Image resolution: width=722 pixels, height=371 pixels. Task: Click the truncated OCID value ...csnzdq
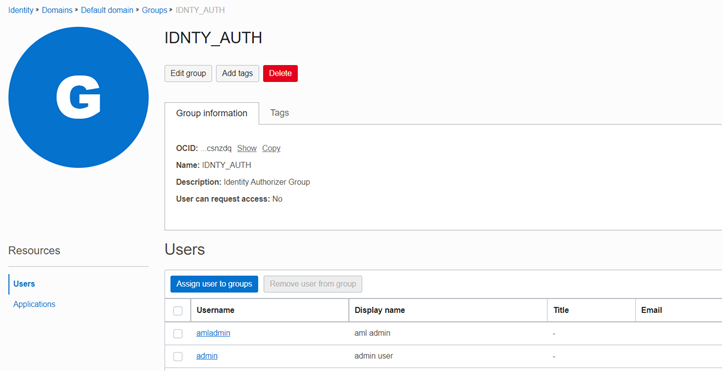(216, 148)
